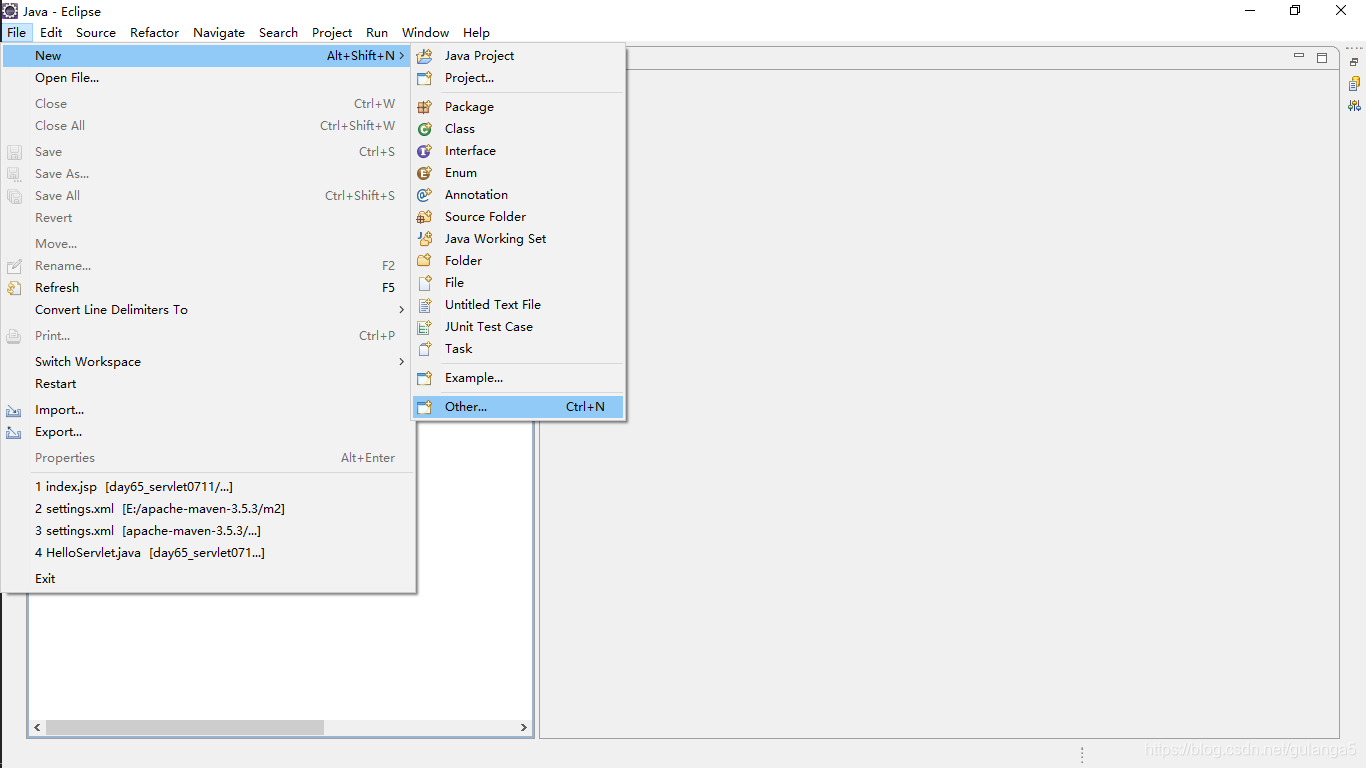This screenshot has width=1366, height=768.
Task: Click the purple Interface icon
Action: tap(425, 151)
